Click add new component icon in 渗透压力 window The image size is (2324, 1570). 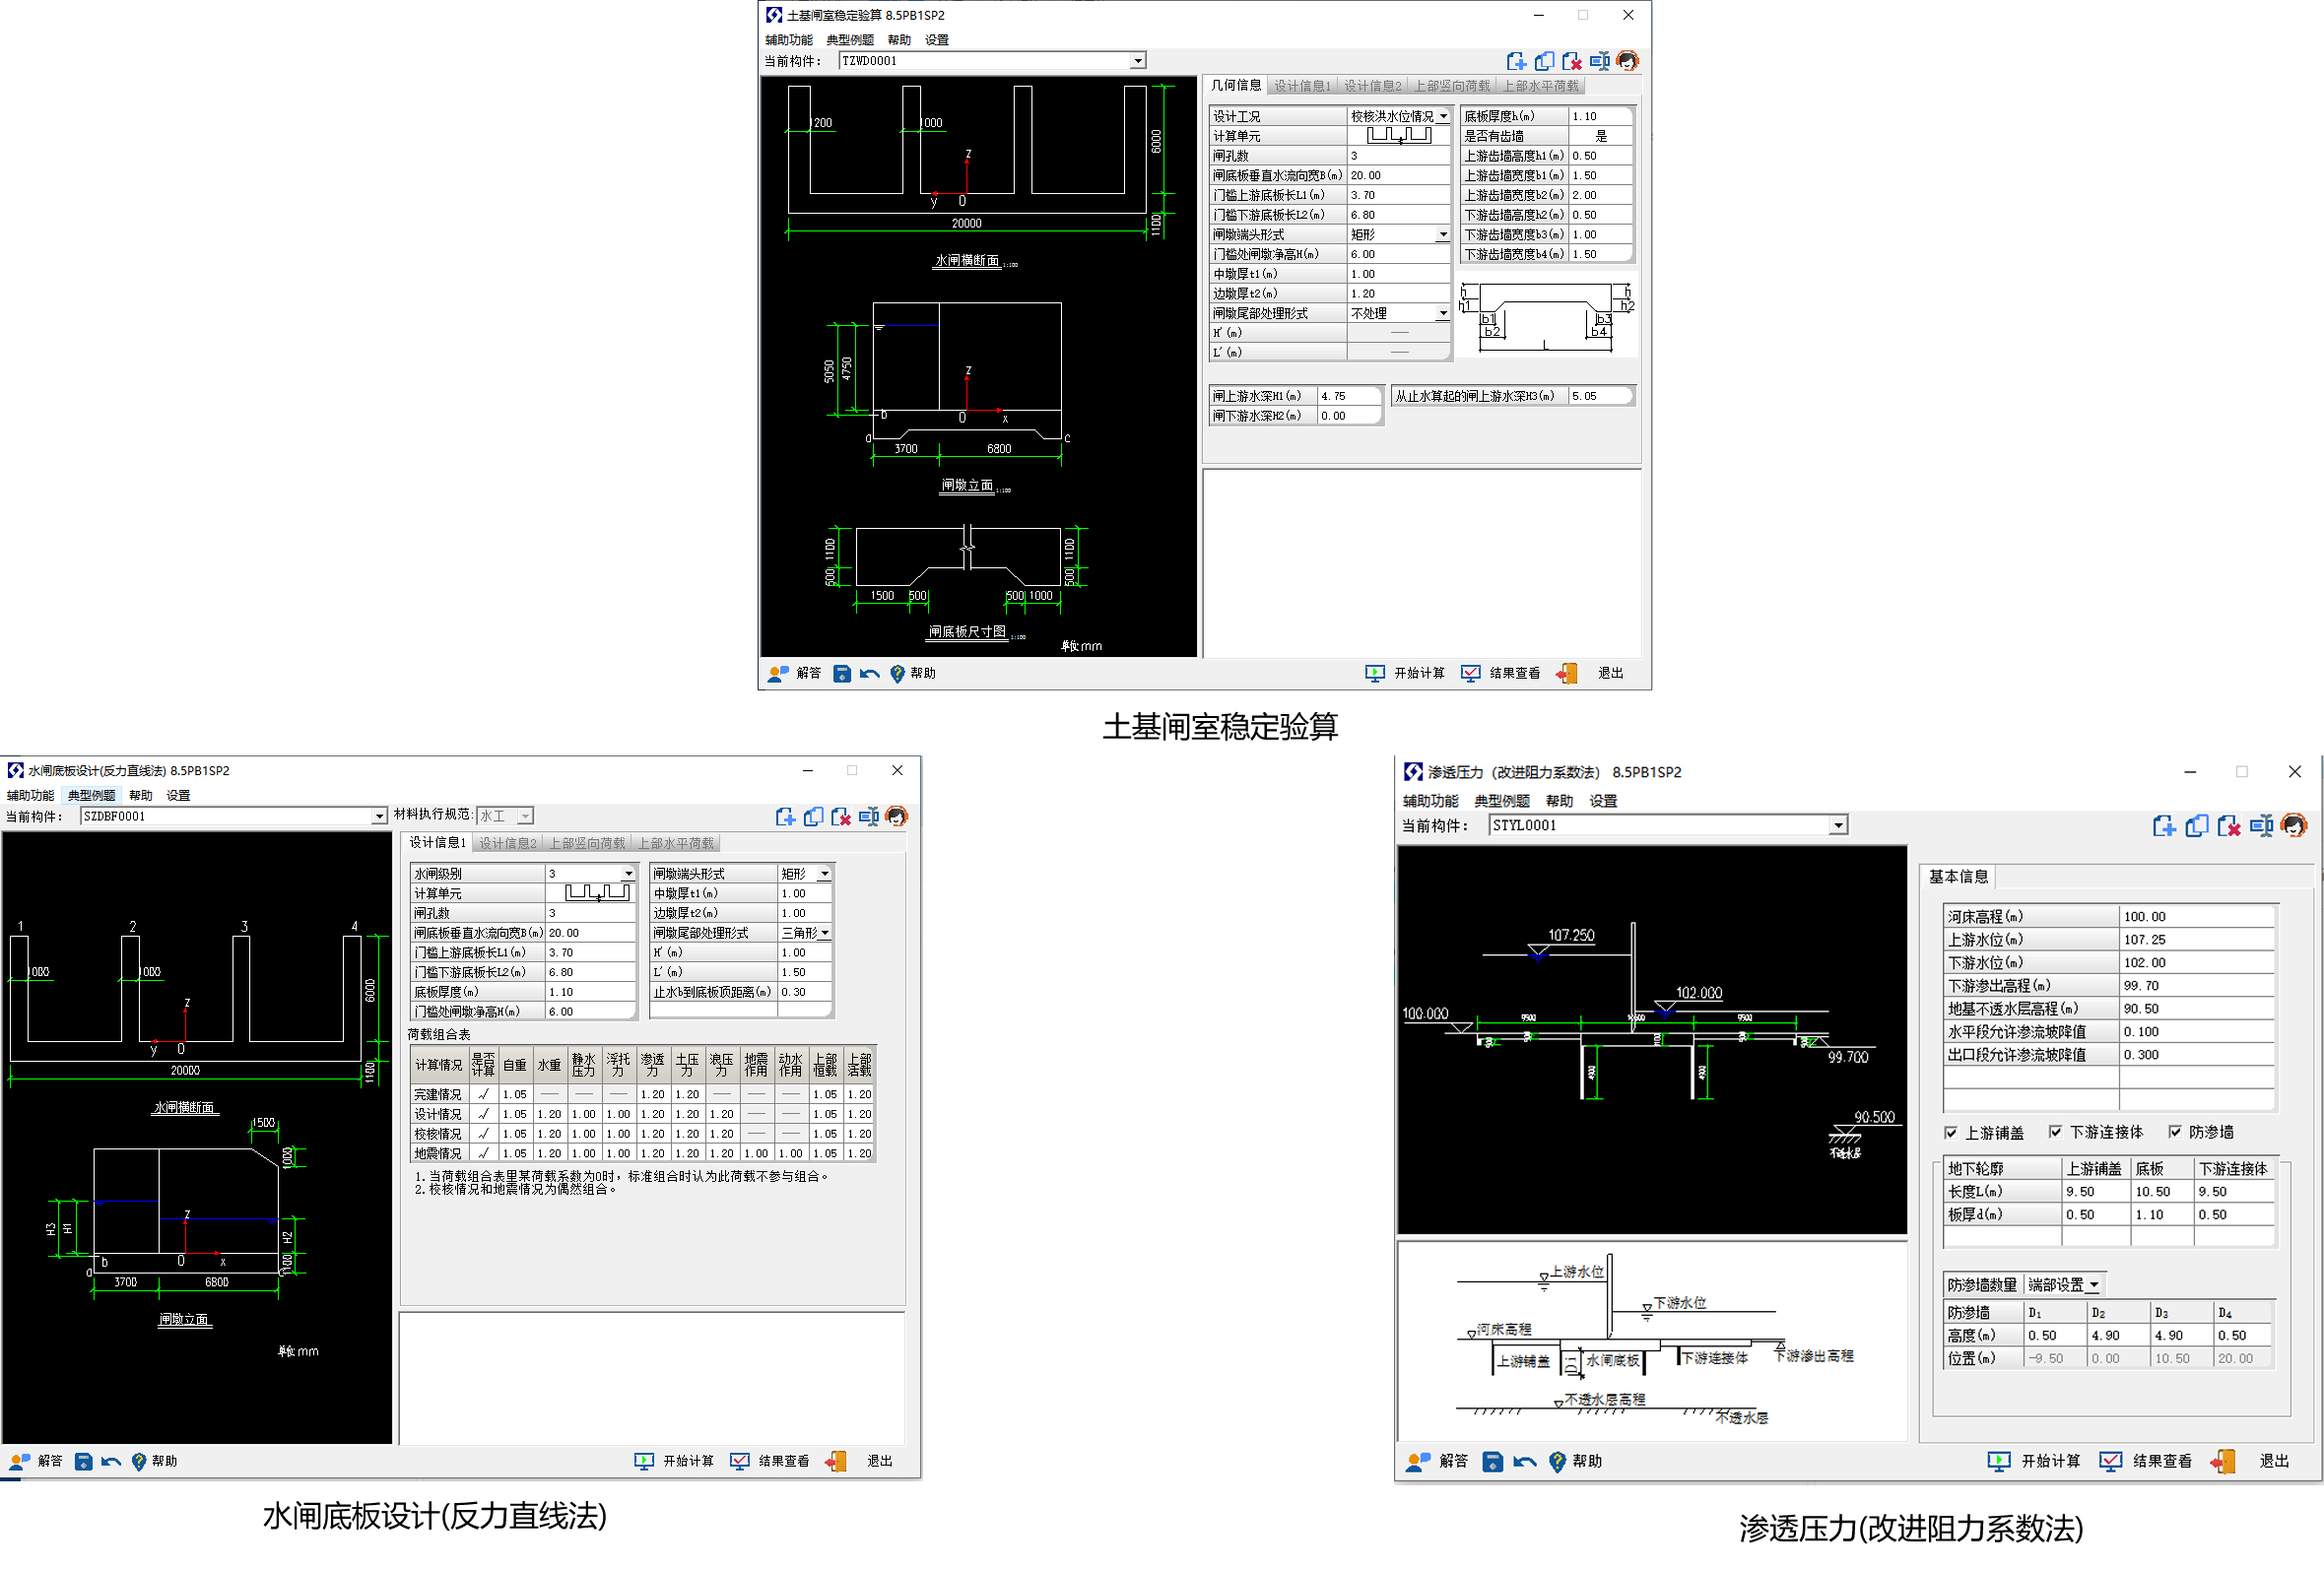click(2164, 826)
